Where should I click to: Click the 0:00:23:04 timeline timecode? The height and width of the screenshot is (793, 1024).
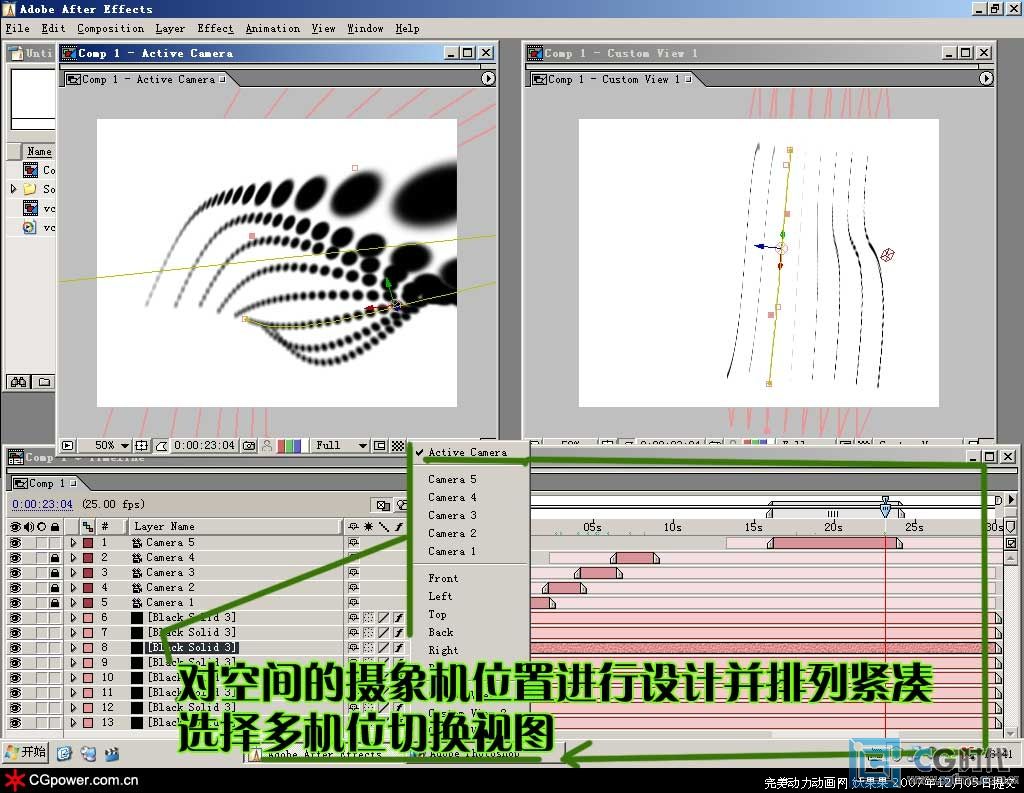(x=42, y=504)
